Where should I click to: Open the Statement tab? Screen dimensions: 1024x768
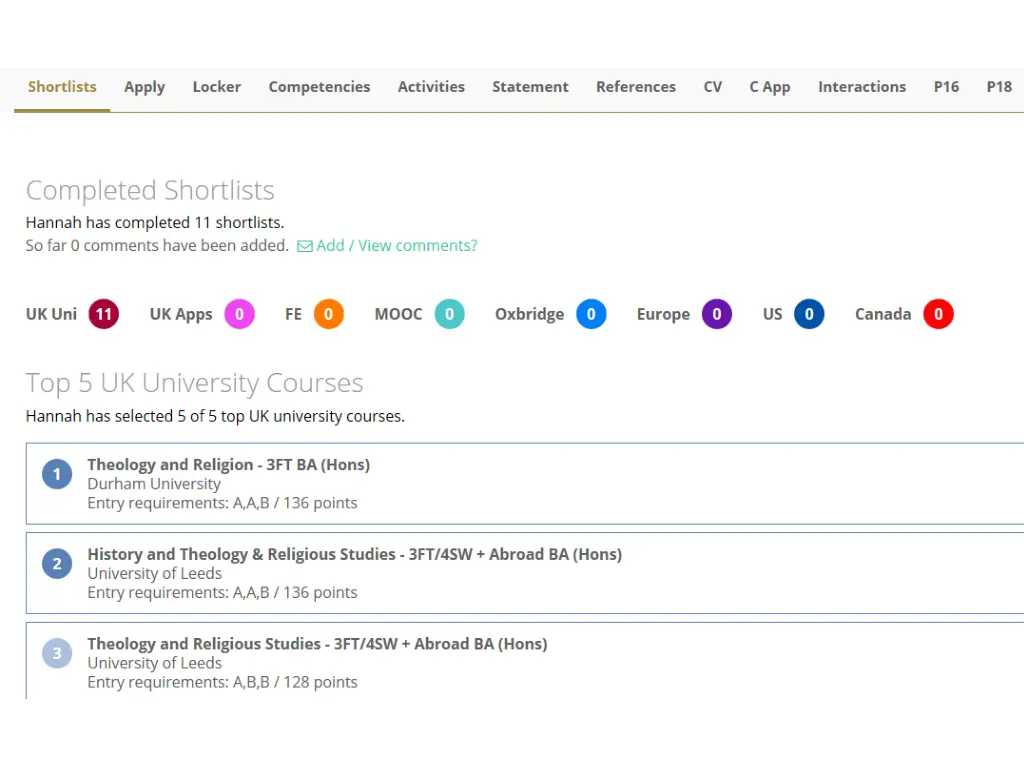pyautogui.click(x=530, y=87)
